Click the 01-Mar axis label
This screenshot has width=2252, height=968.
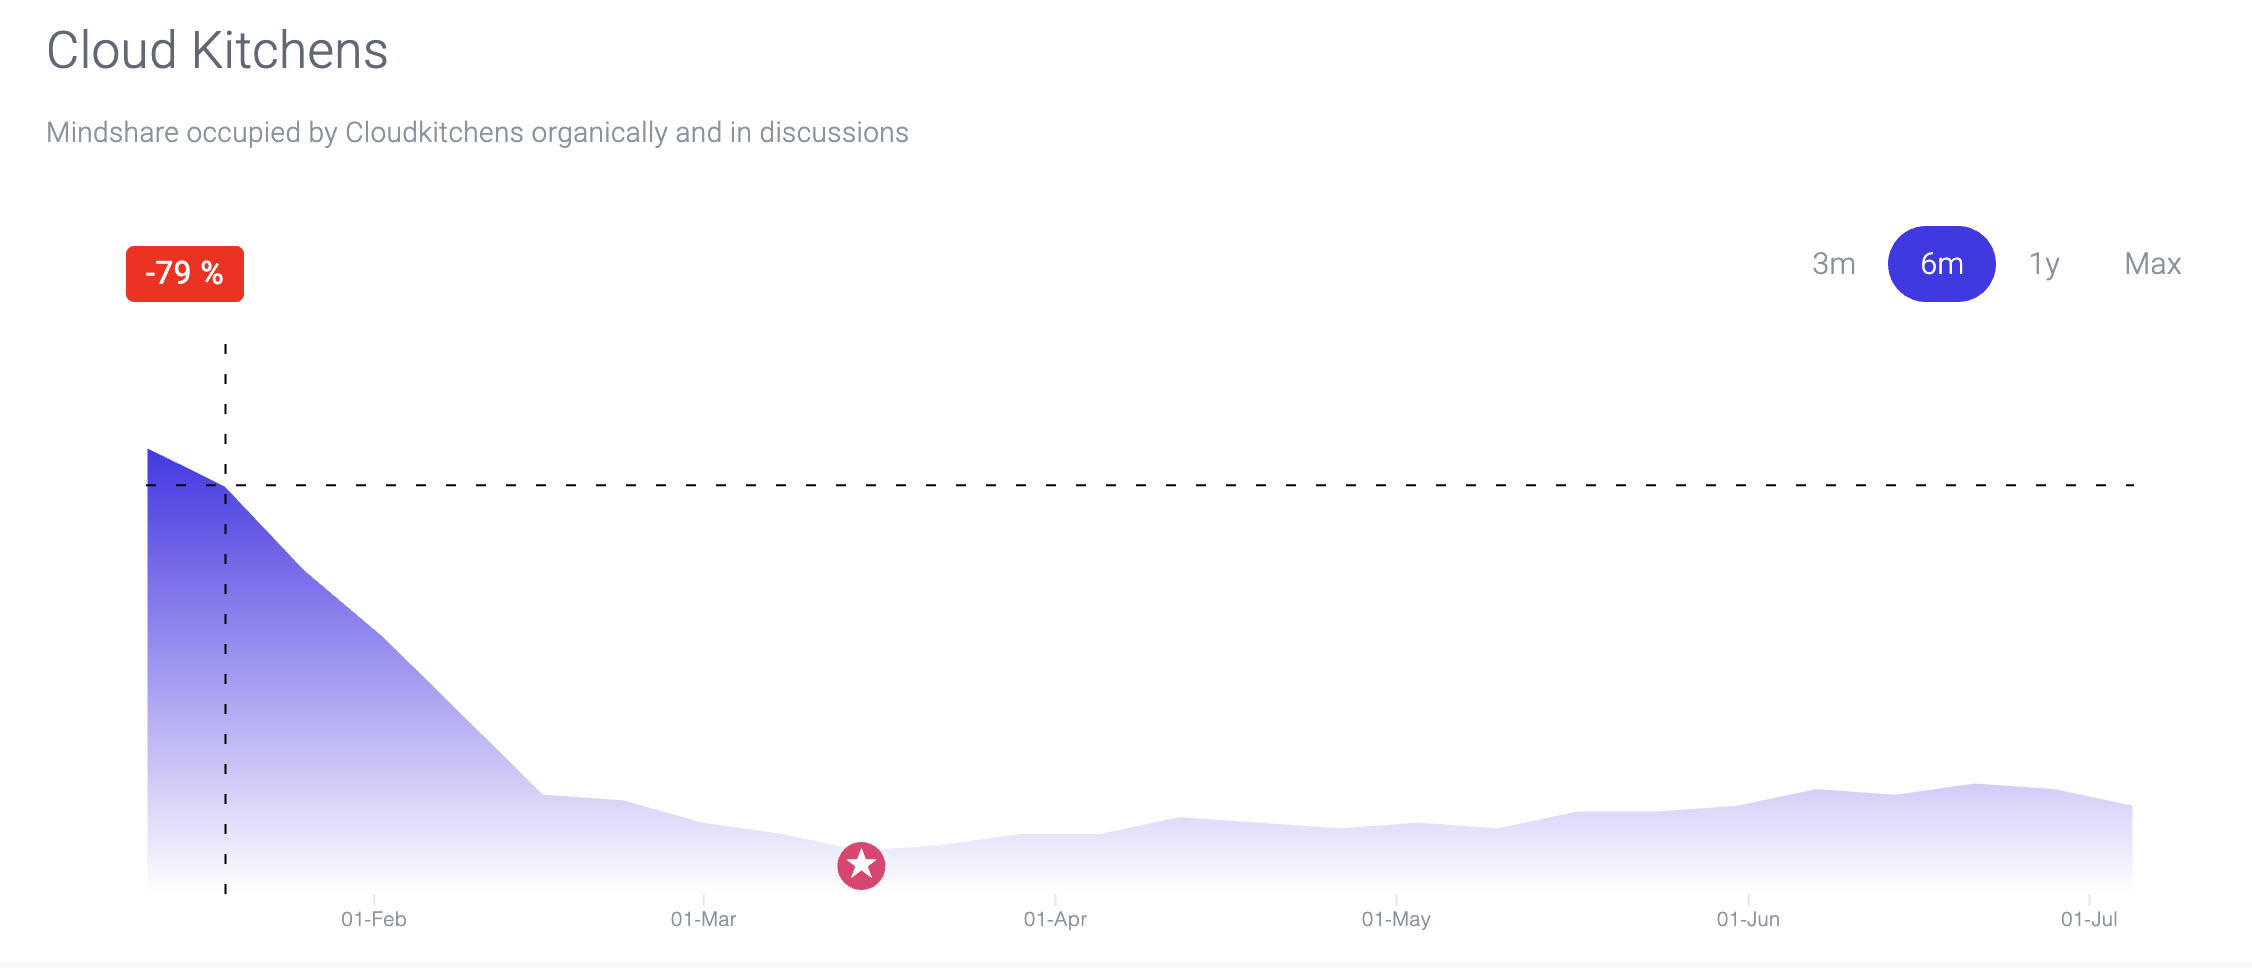703,919
